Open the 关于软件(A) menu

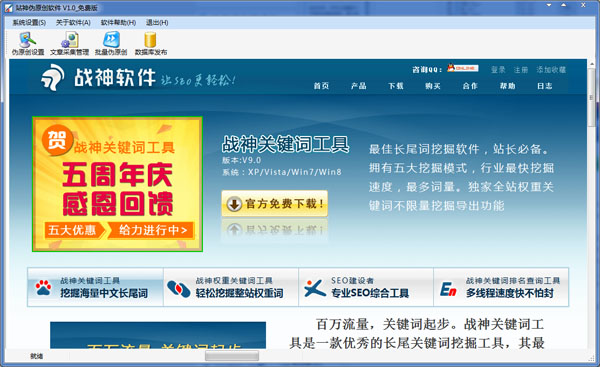click(x=73, y=23)
